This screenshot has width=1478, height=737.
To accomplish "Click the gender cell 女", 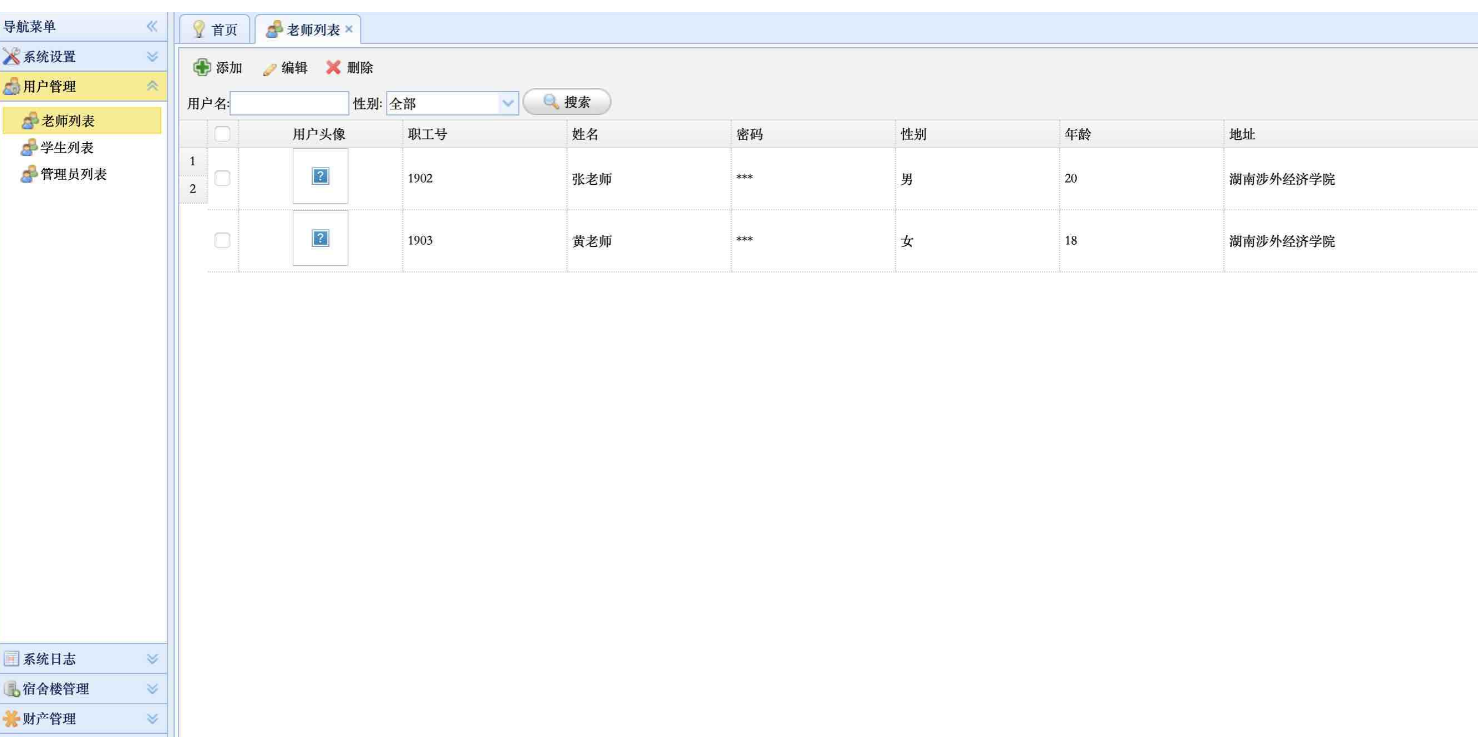I will (977, 241).
